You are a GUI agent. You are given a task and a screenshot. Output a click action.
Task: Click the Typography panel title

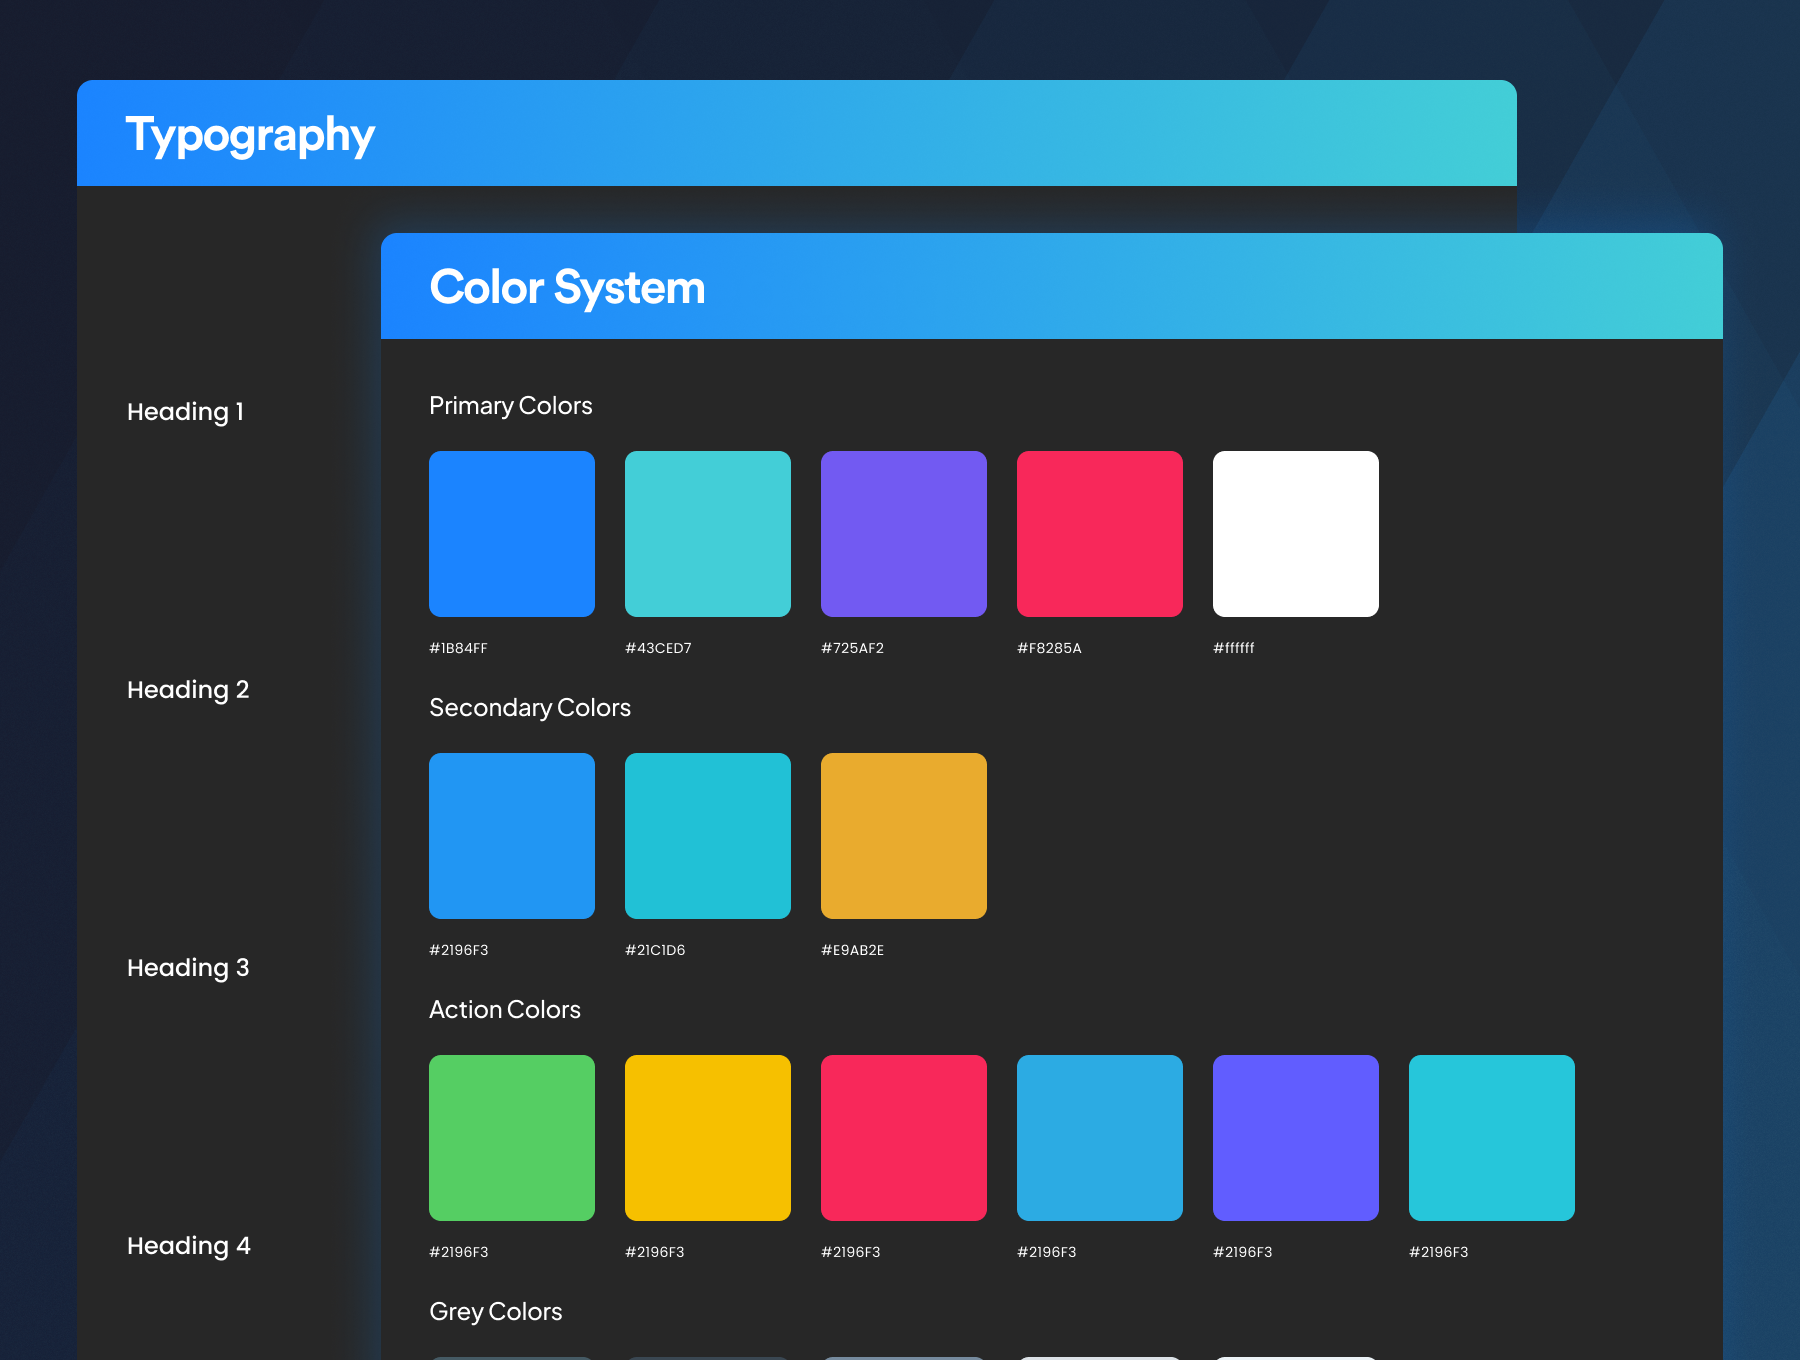(x=250, y=136)
